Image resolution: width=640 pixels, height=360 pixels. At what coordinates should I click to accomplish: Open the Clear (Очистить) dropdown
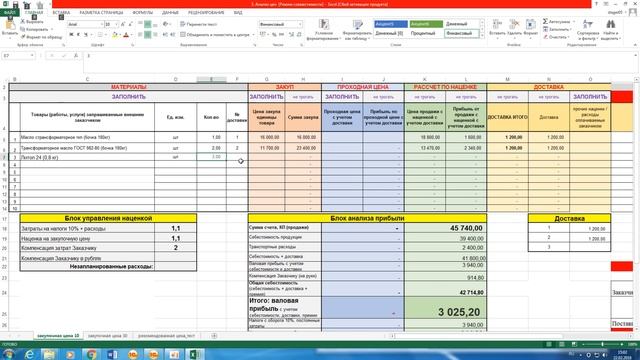556,37
